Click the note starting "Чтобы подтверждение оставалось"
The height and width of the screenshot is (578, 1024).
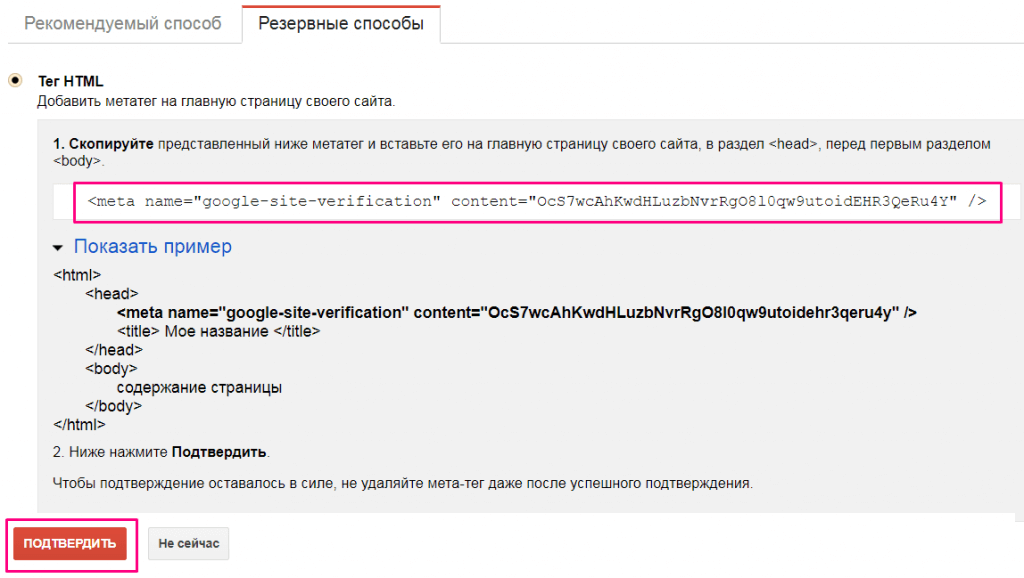coord(402,483)
